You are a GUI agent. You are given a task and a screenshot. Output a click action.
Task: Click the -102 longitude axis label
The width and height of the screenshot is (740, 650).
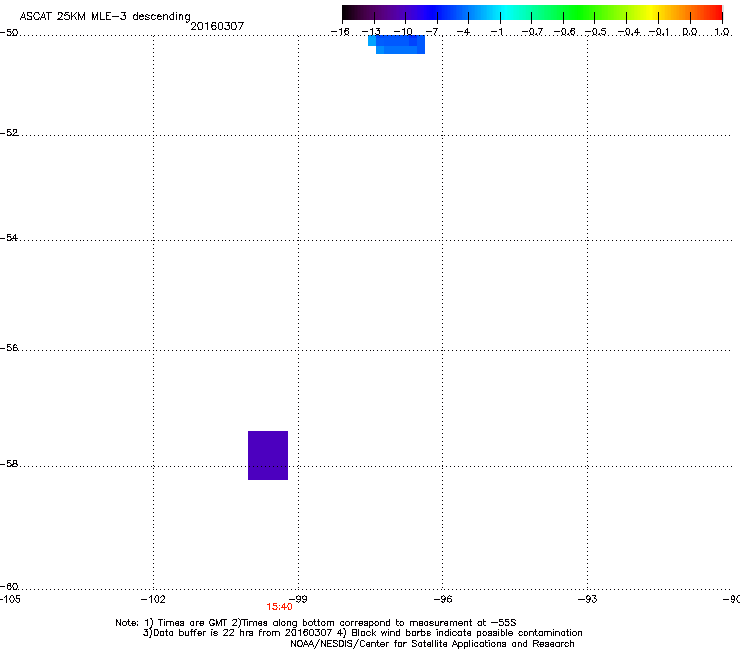pyautogui.click(x=153, y=599)
